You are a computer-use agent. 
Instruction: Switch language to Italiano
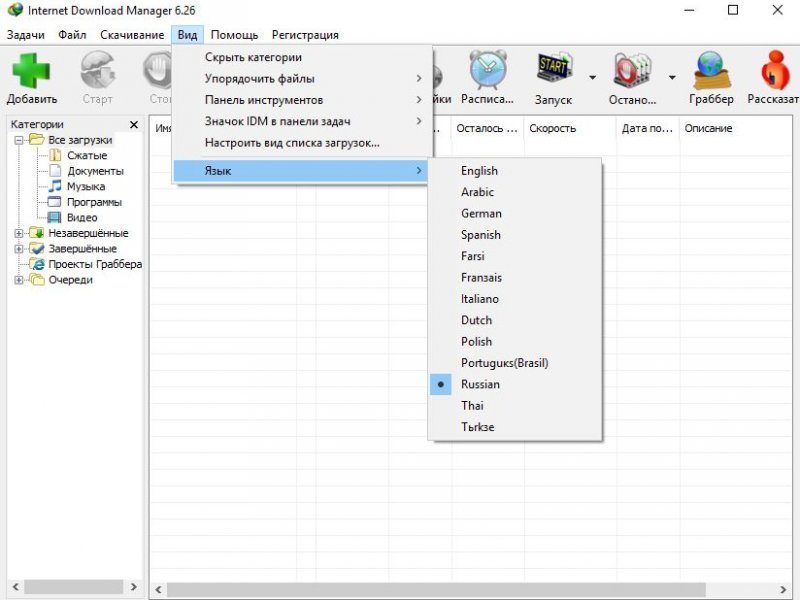[515, 299]
